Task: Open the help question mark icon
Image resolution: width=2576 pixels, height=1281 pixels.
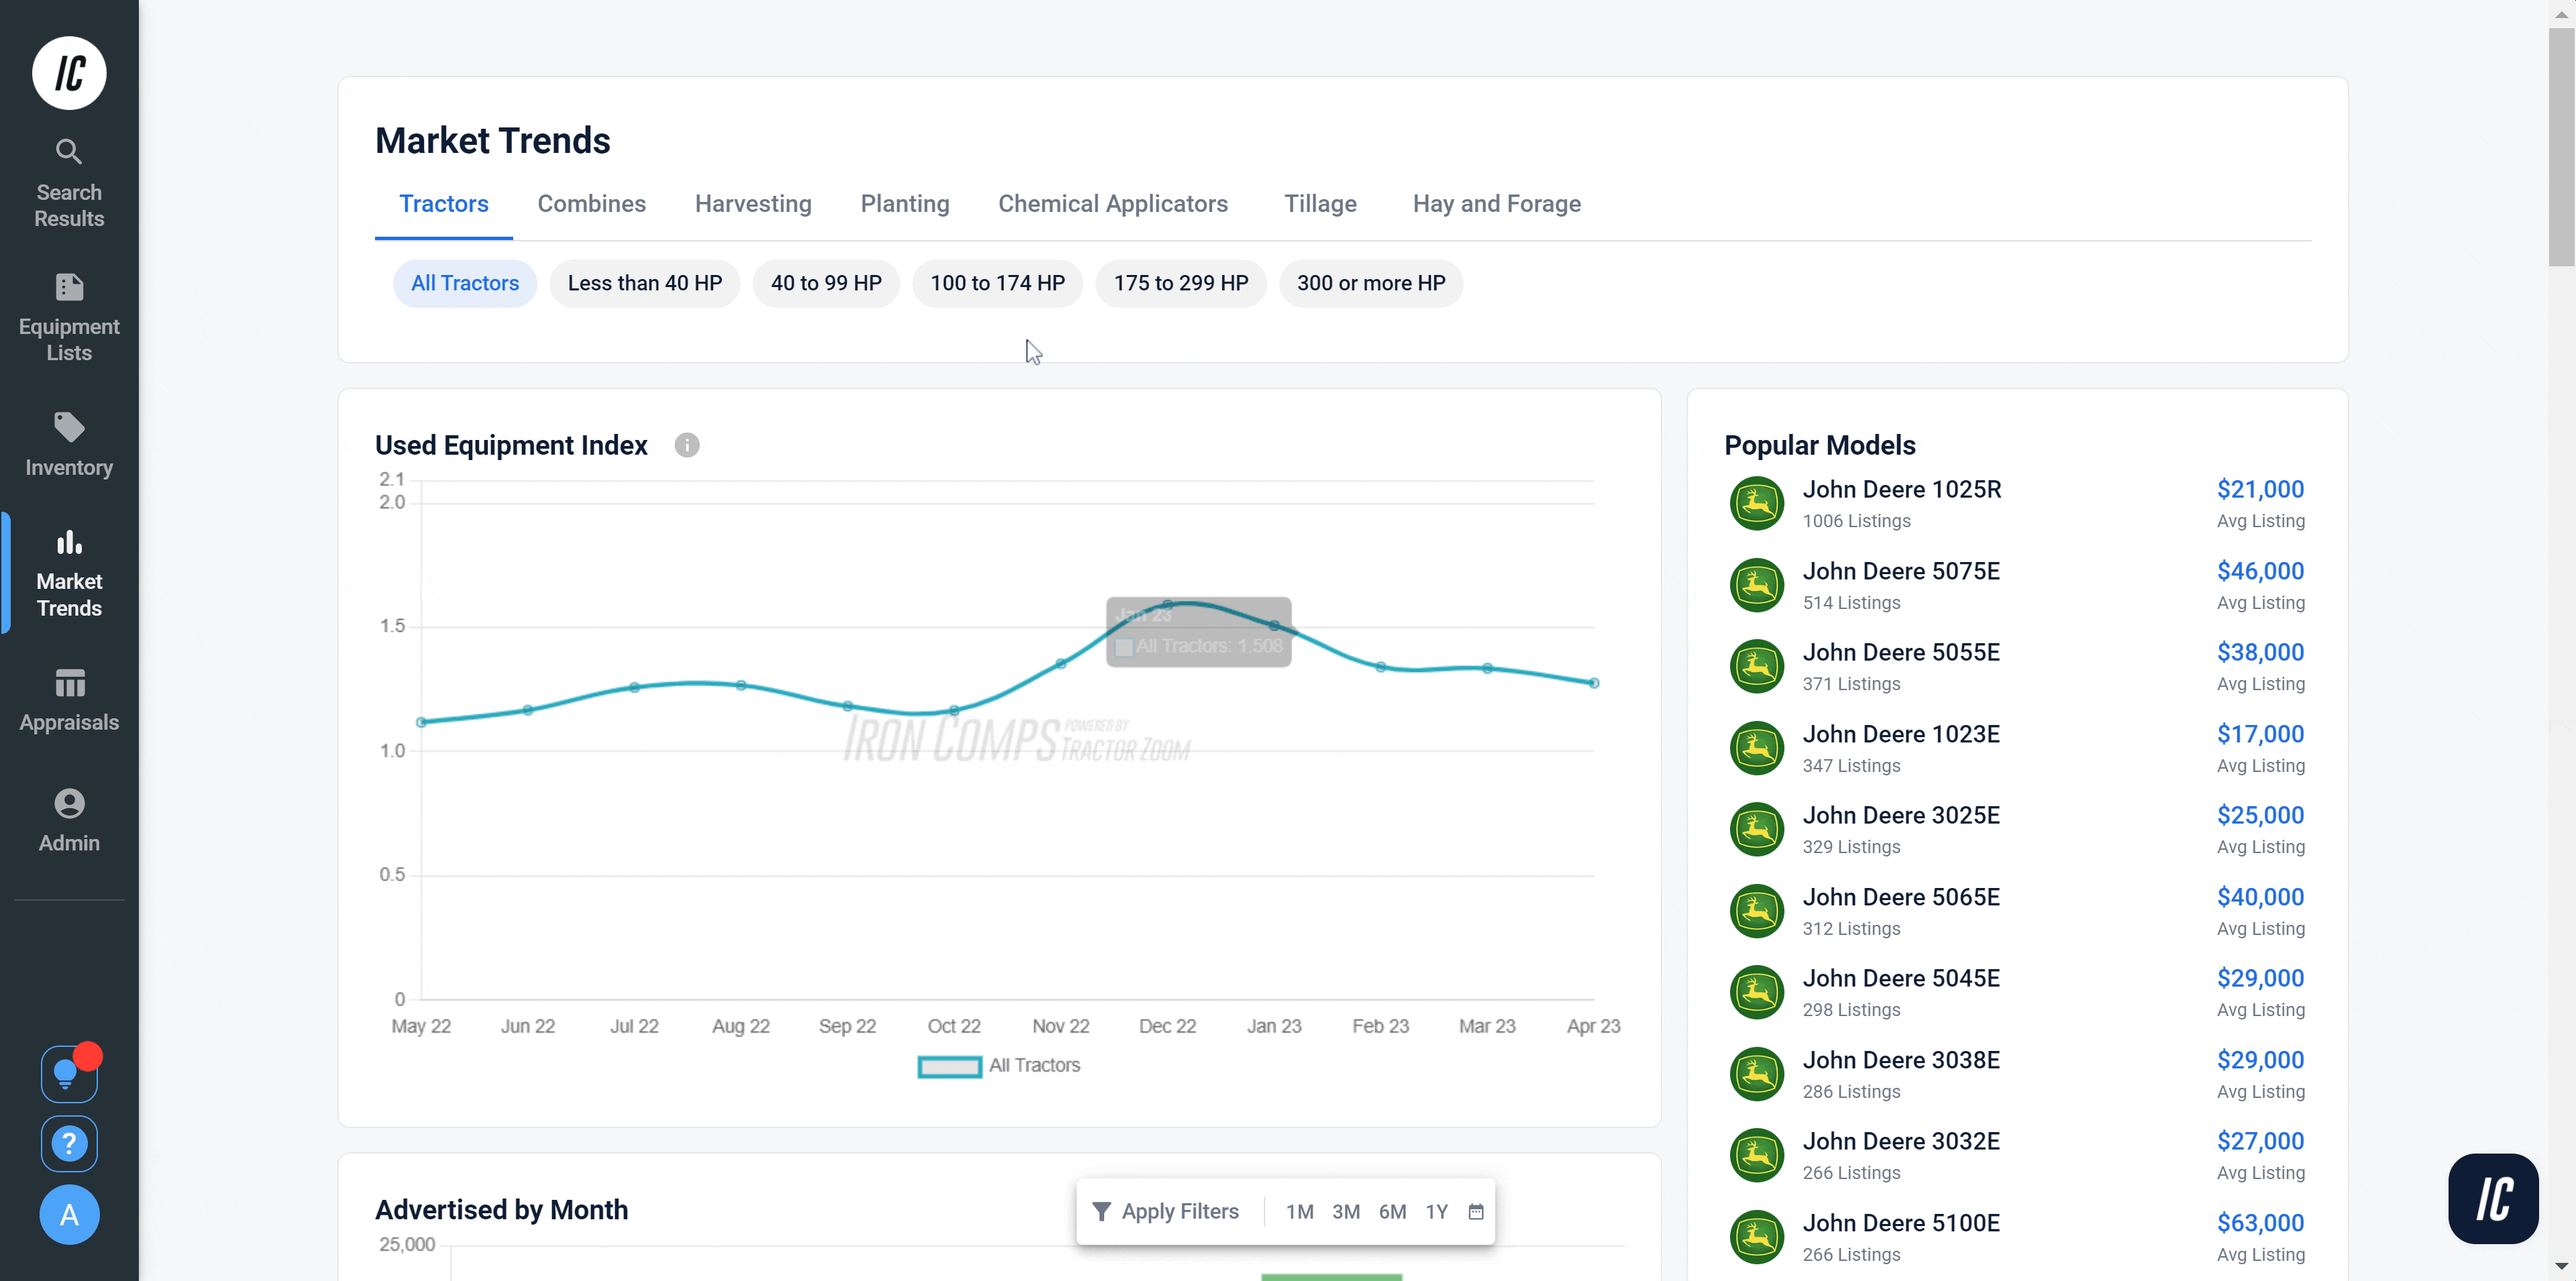Action: (68, 1143)
